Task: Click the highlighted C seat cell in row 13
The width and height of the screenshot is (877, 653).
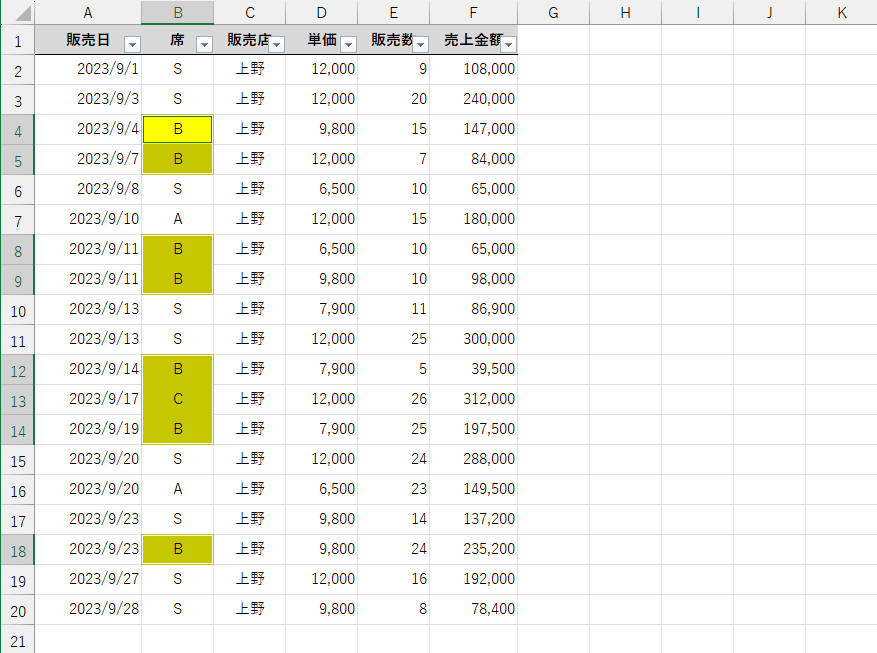Action: (x=177, y=399)
